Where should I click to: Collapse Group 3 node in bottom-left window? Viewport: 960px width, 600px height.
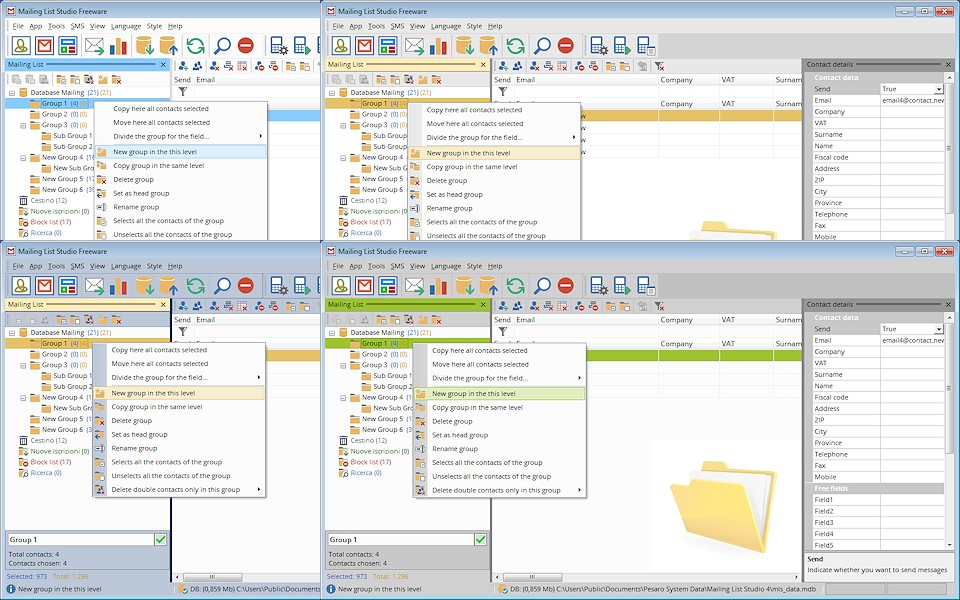pyautogui.click(x=23, y=366)
